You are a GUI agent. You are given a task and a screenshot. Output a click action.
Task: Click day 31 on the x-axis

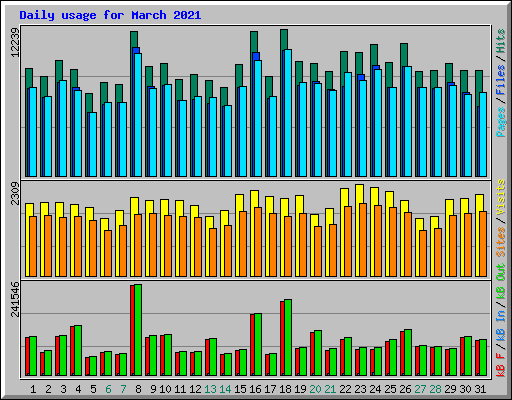point(480,389)
